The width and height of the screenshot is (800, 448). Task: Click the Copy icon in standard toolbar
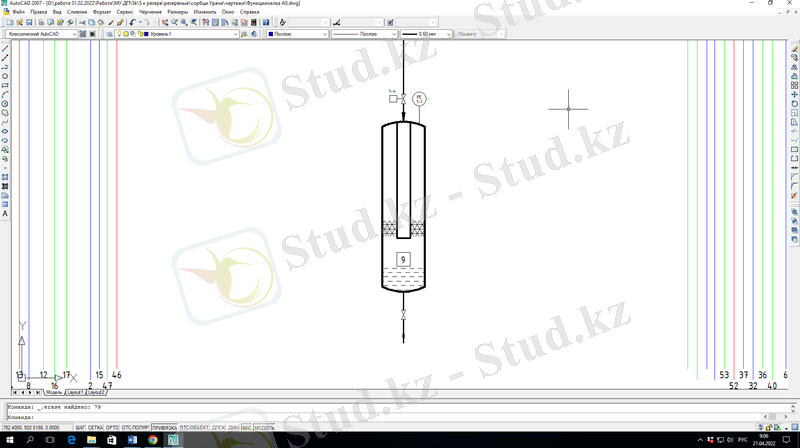pyautogui.click(x=91, y=22)
